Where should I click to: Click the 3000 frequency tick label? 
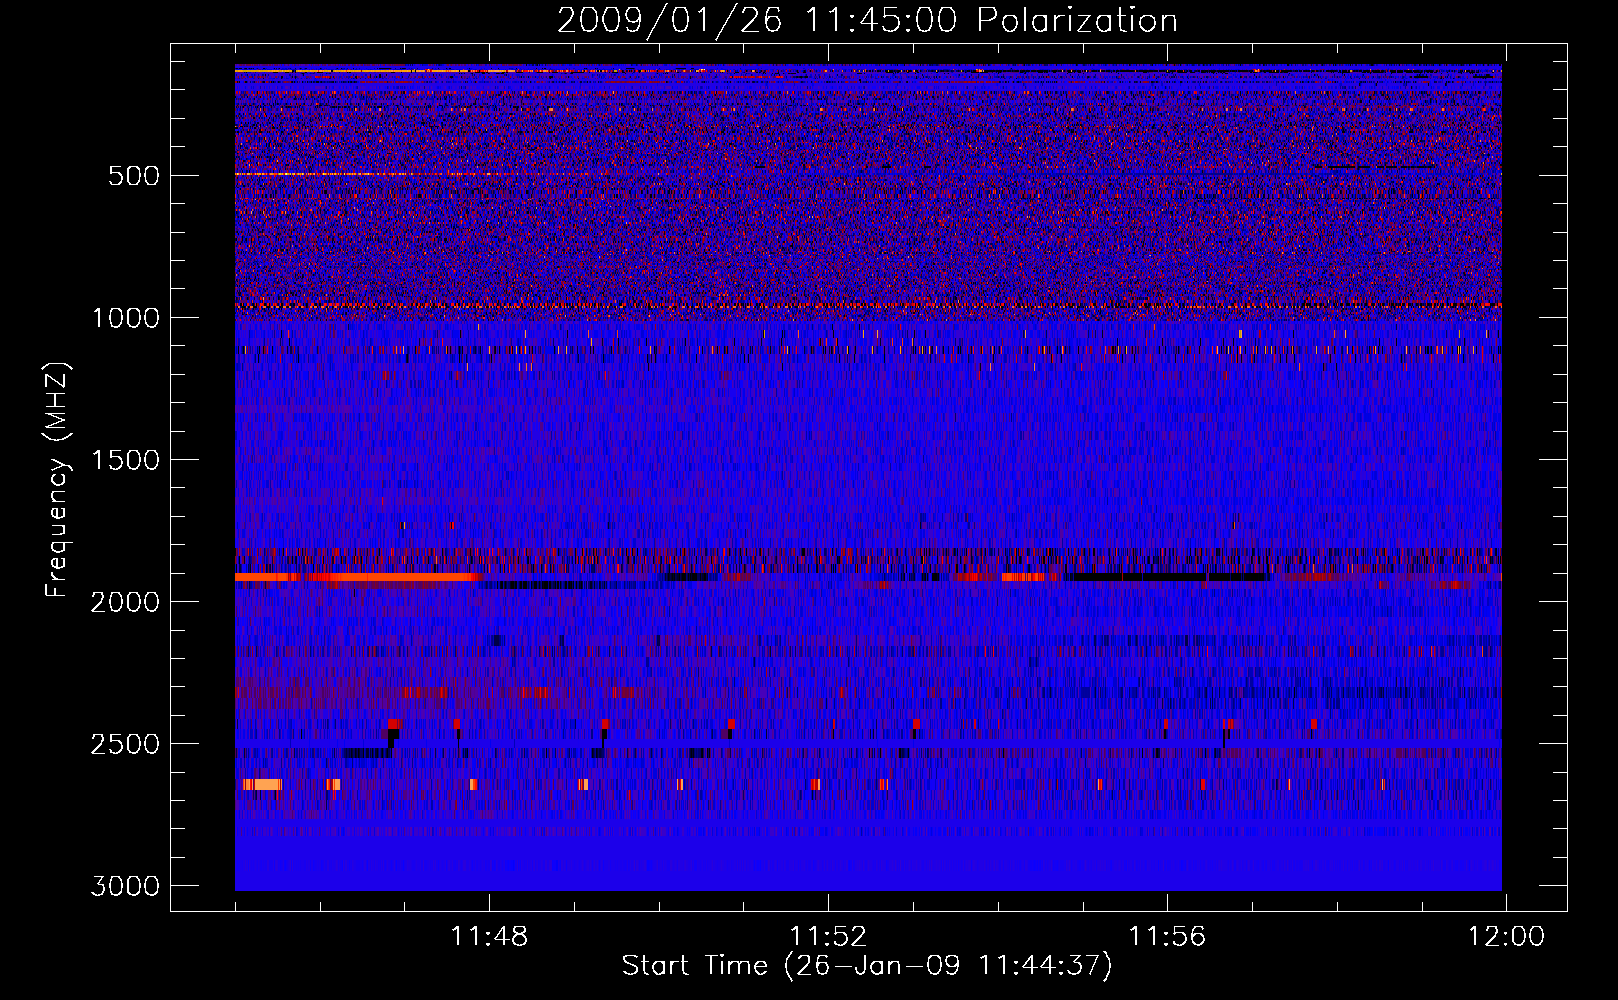[126, 886]
